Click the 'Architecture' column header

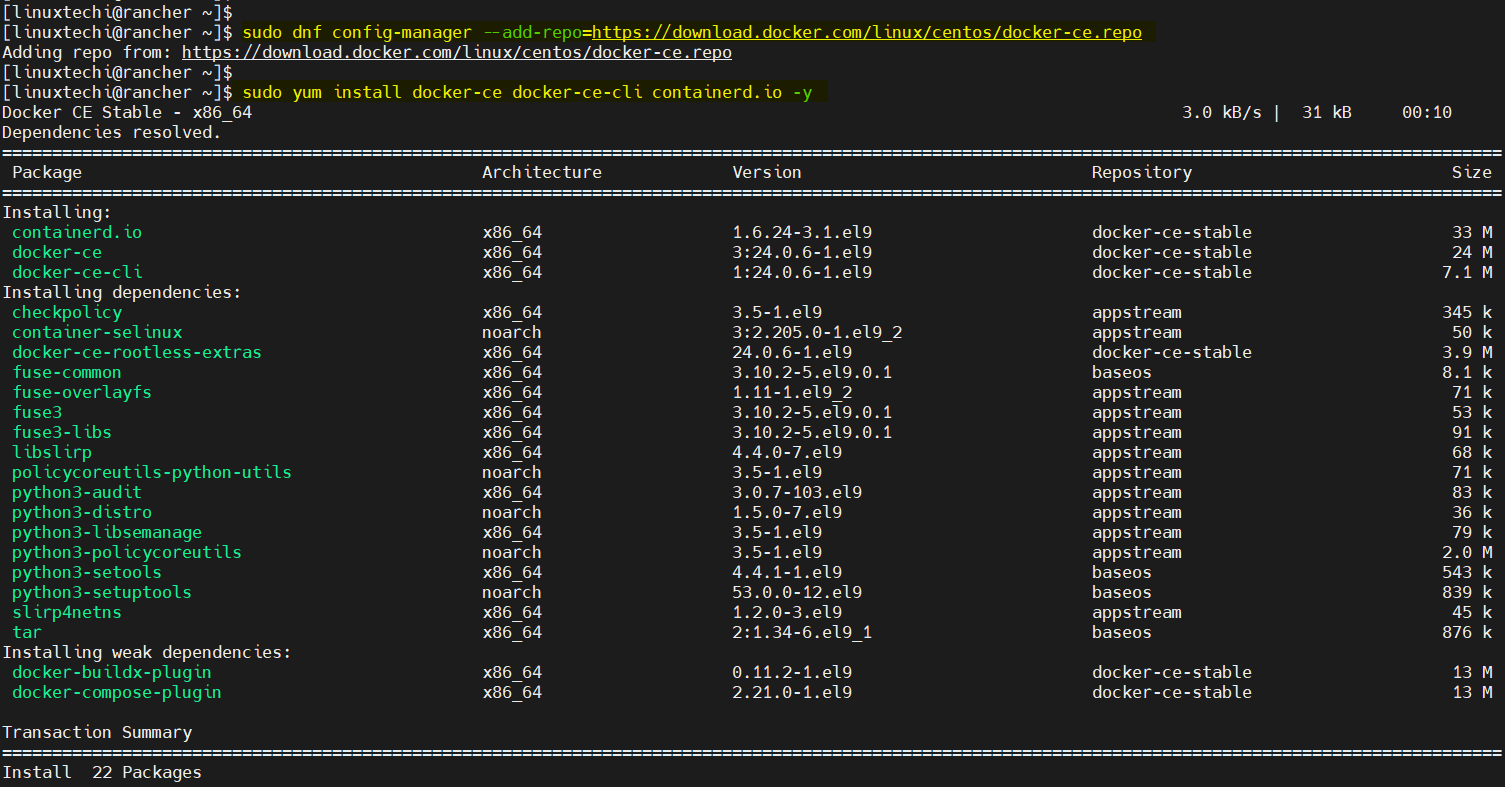(x=542, y=172)
